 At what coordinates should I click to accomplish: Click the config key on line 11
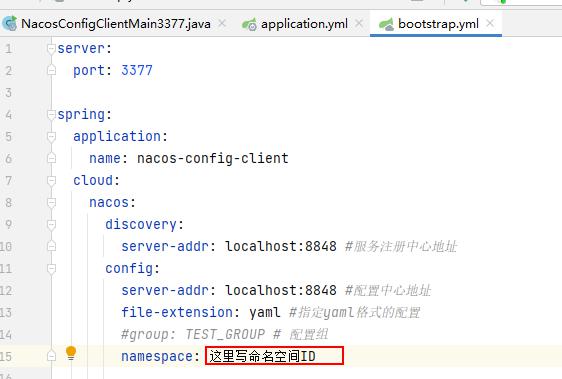pyautogui.click(x=129, y=269)
